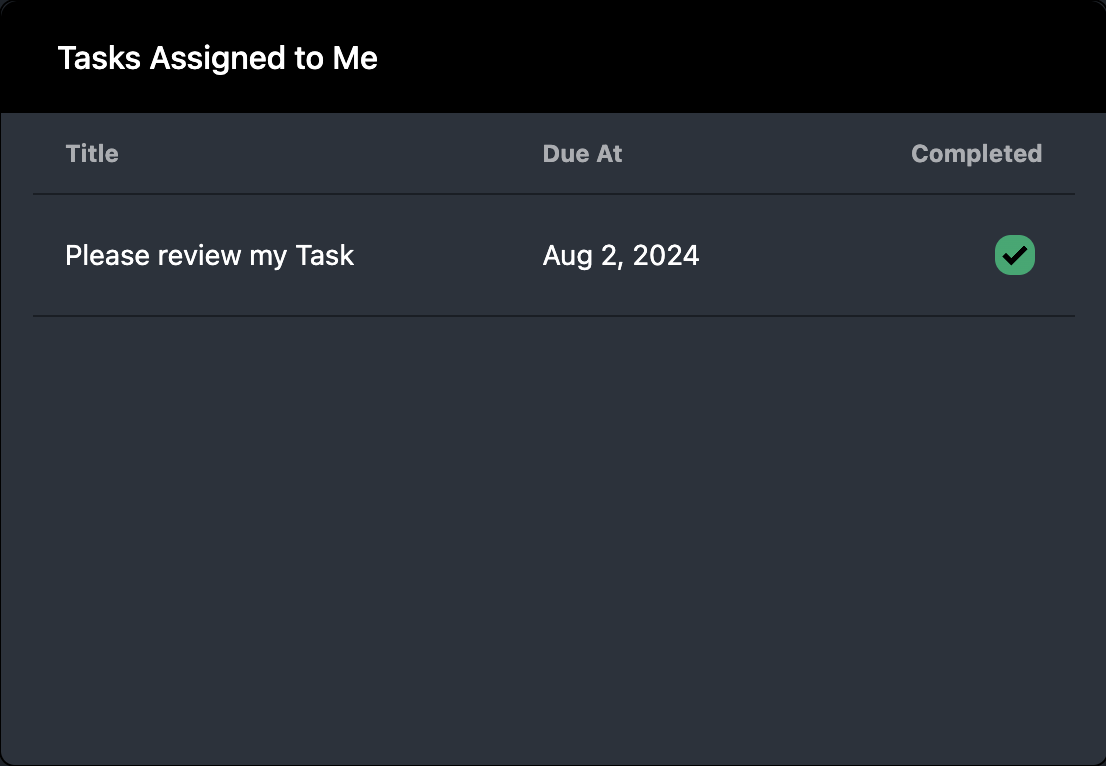Click the word 'Me' in the heading

(x=358, y=58)
